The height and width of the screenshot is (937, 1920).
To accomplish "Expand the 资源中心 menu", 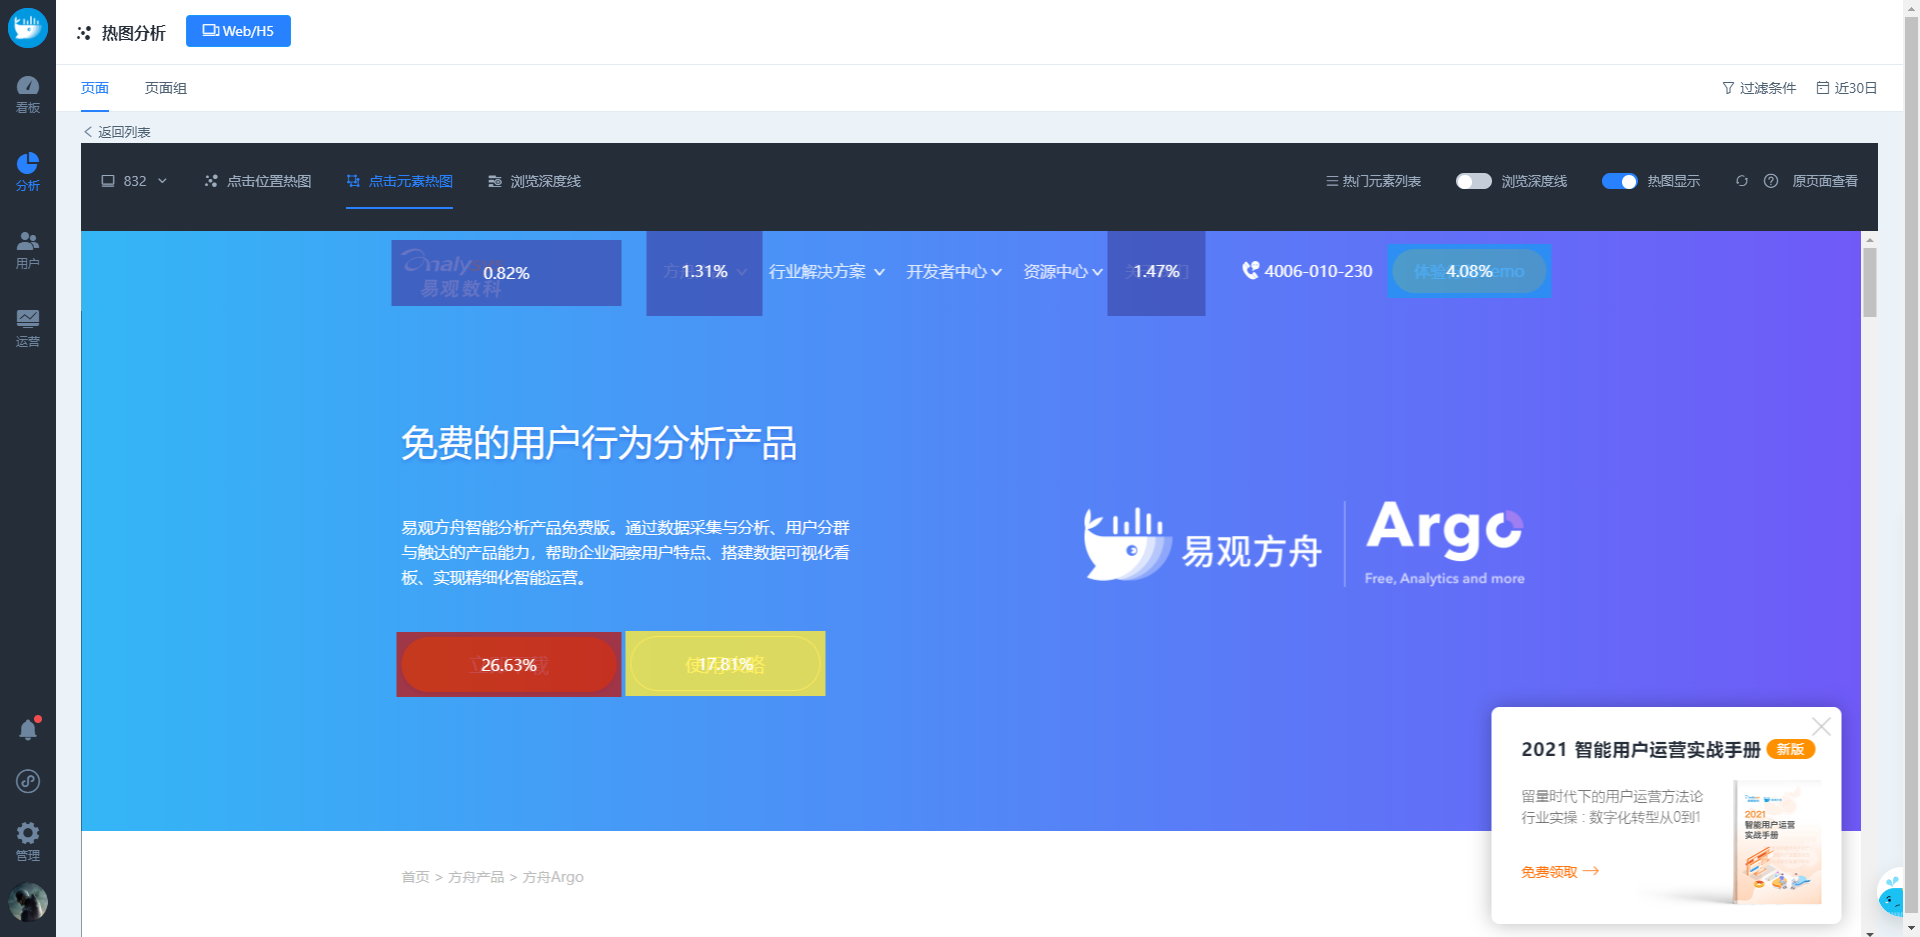I will click(1063, 272).
